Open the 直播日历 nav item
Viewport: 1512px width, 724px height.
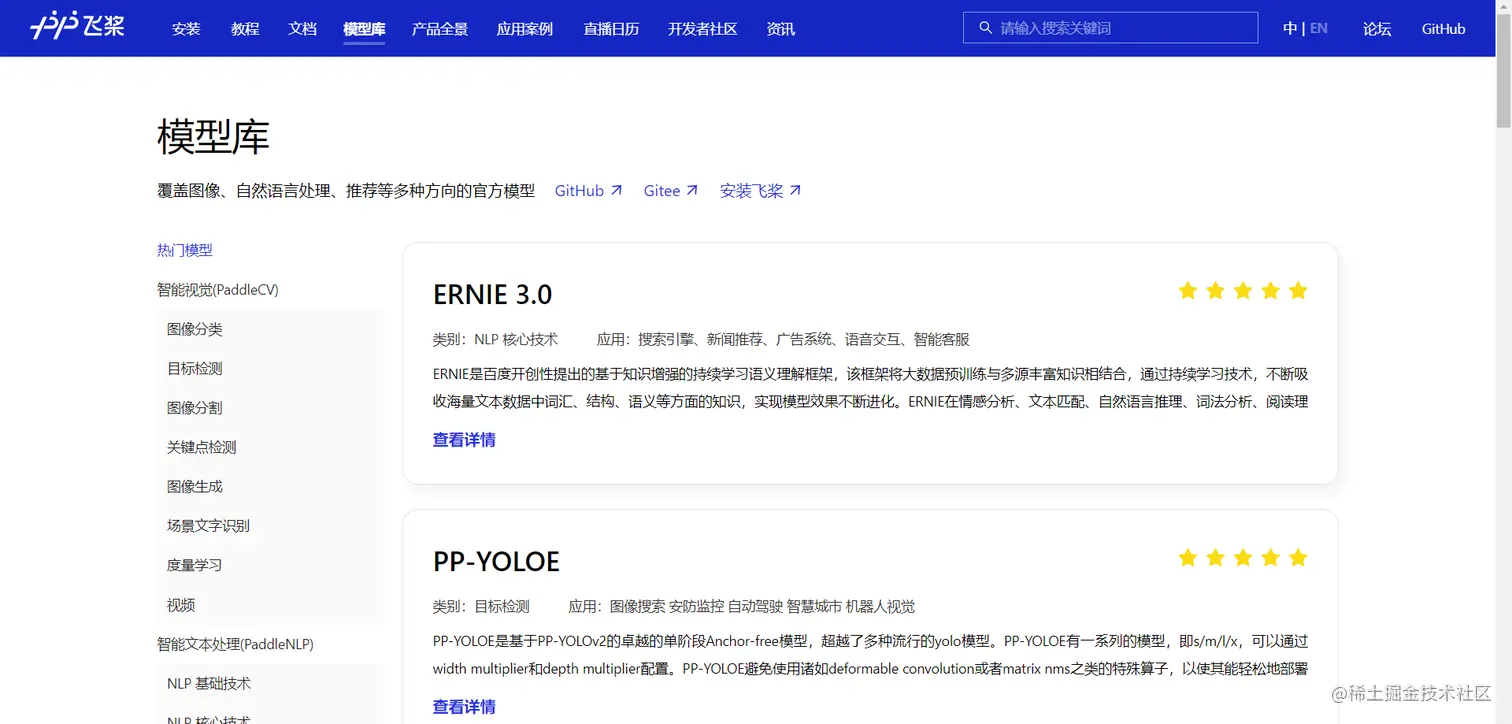click(611, 29)
